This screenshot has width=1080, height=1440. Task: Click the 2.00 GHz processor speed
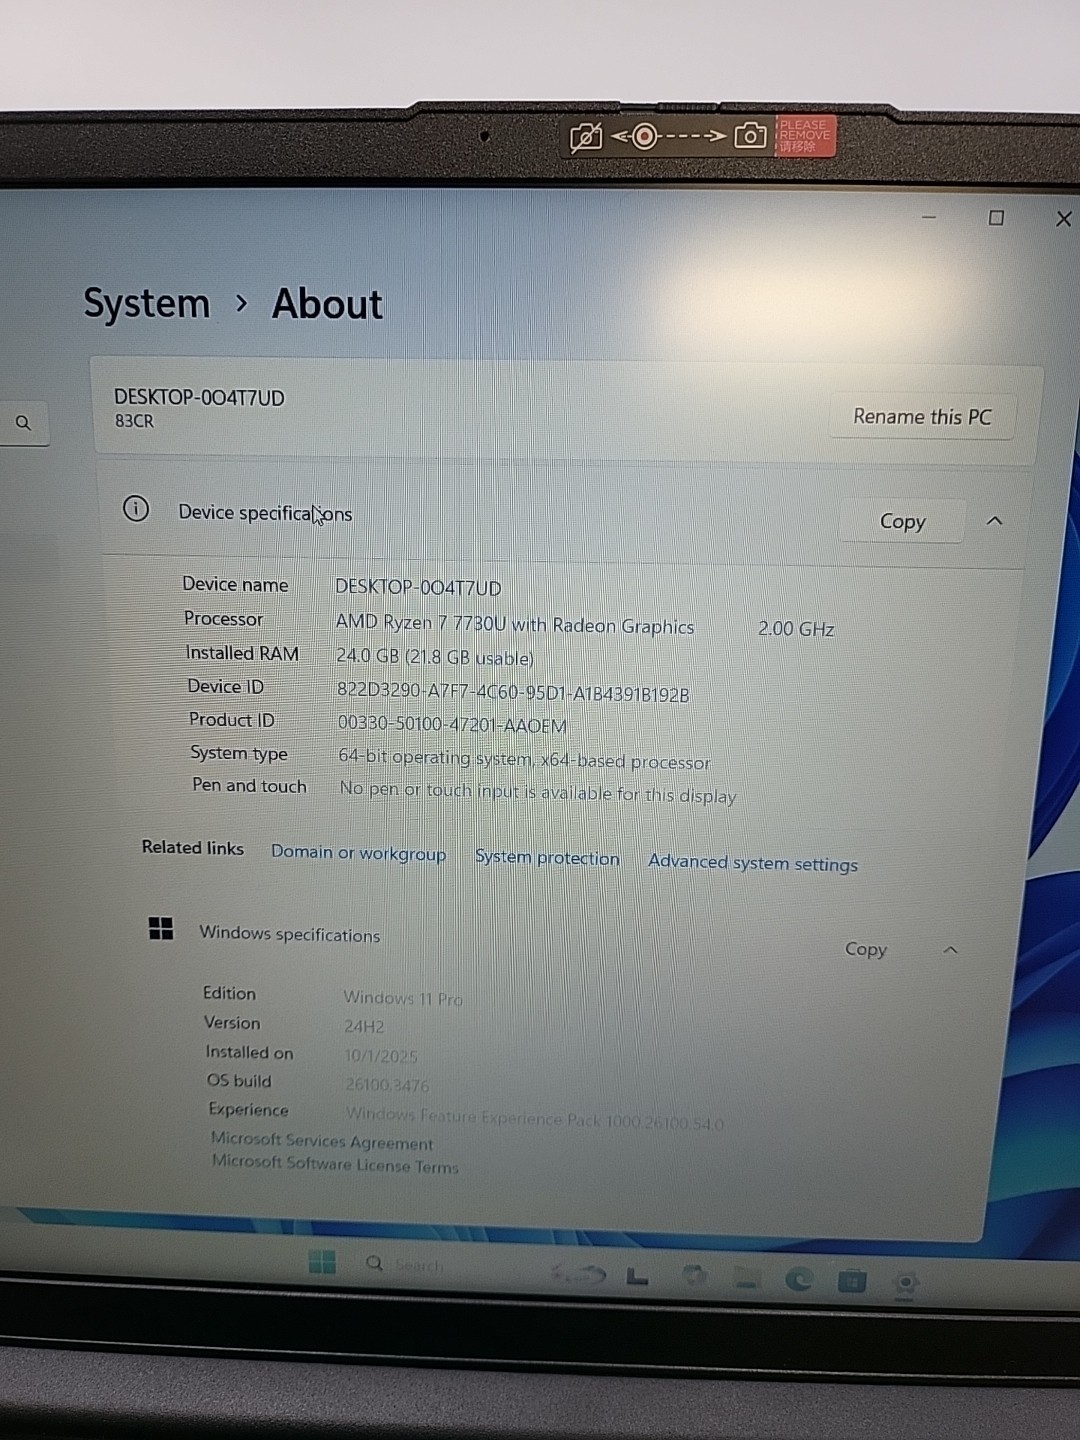click(796, 629)
